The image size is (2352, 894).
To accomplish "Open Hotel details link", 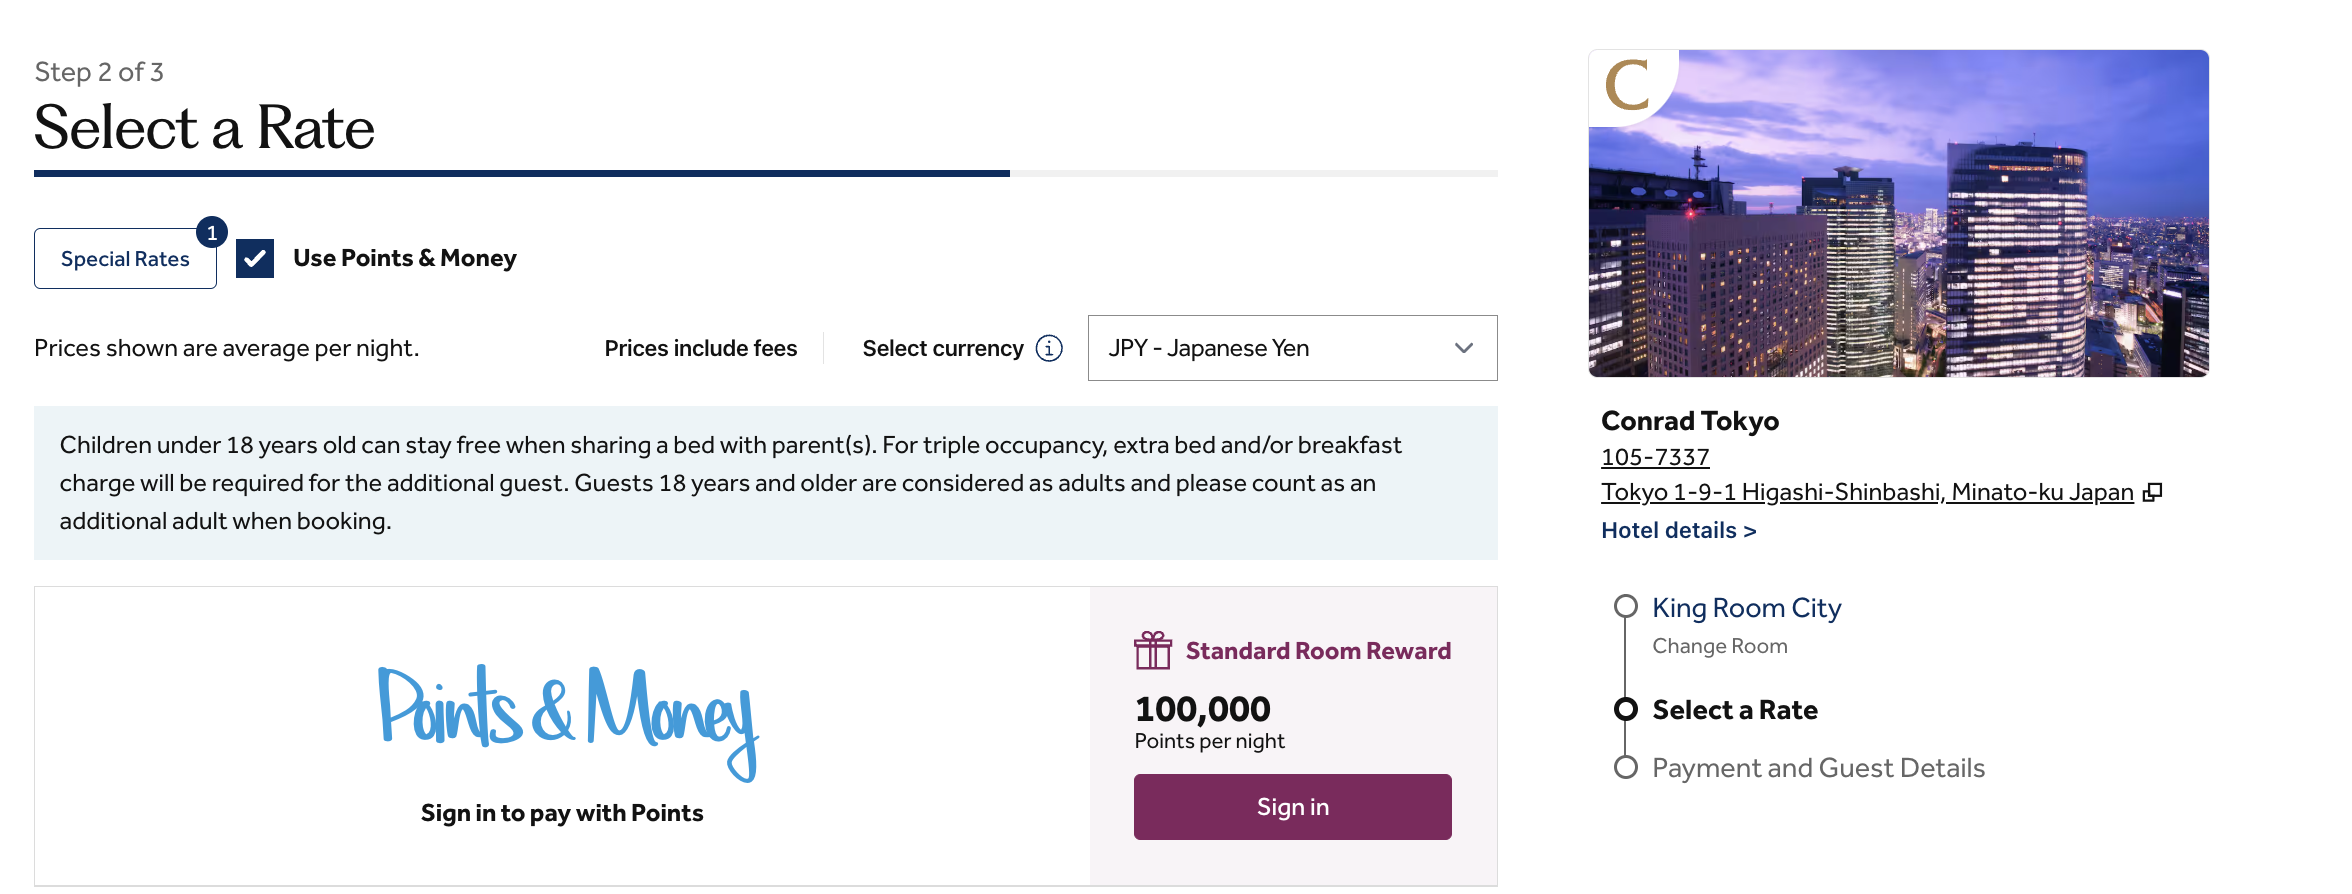I will click(x=1679, y=530).
